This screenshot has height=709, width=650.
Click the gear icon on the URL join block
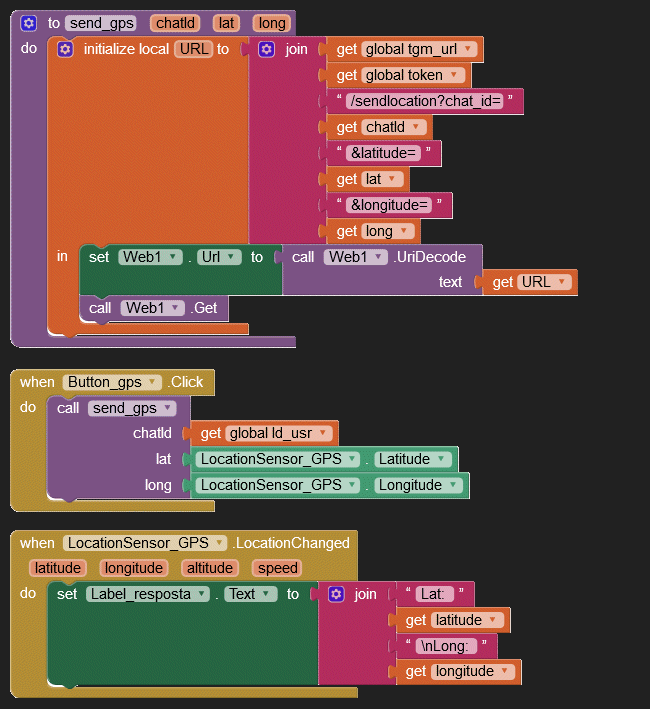267,49
